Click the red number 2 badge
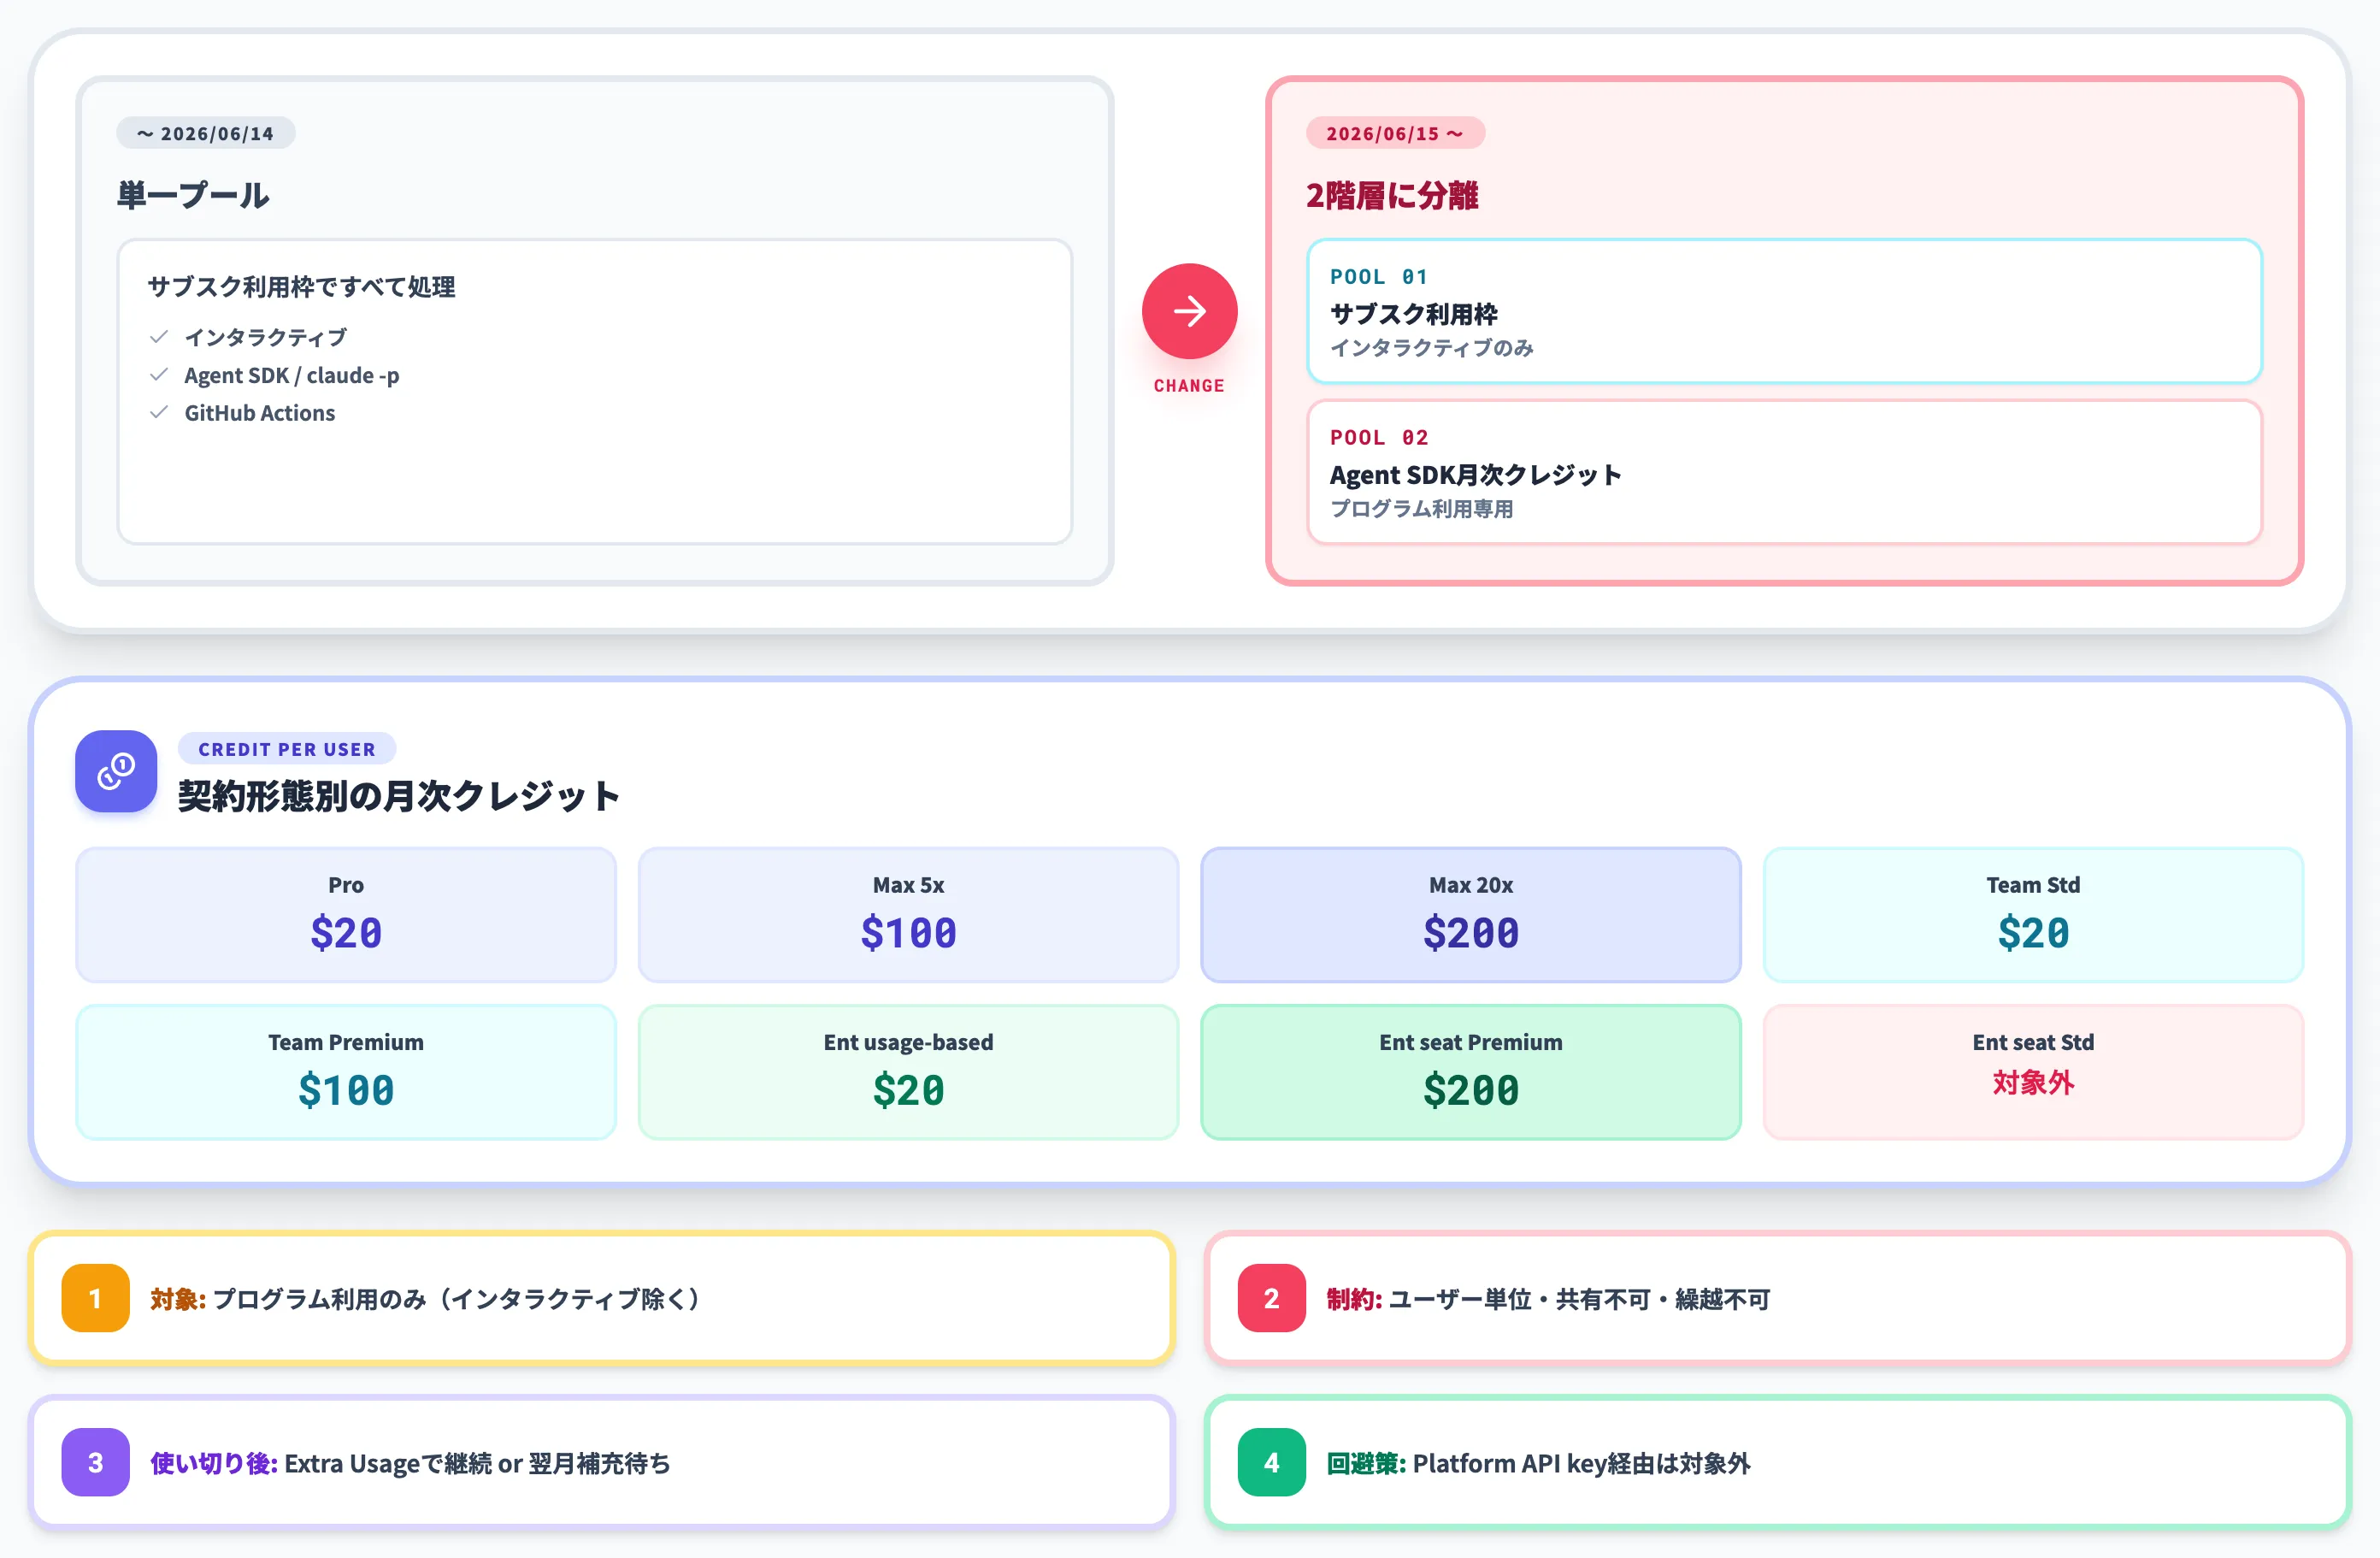The width and height of the screenshot is (2380, 1558). tap(1271, 1298)
